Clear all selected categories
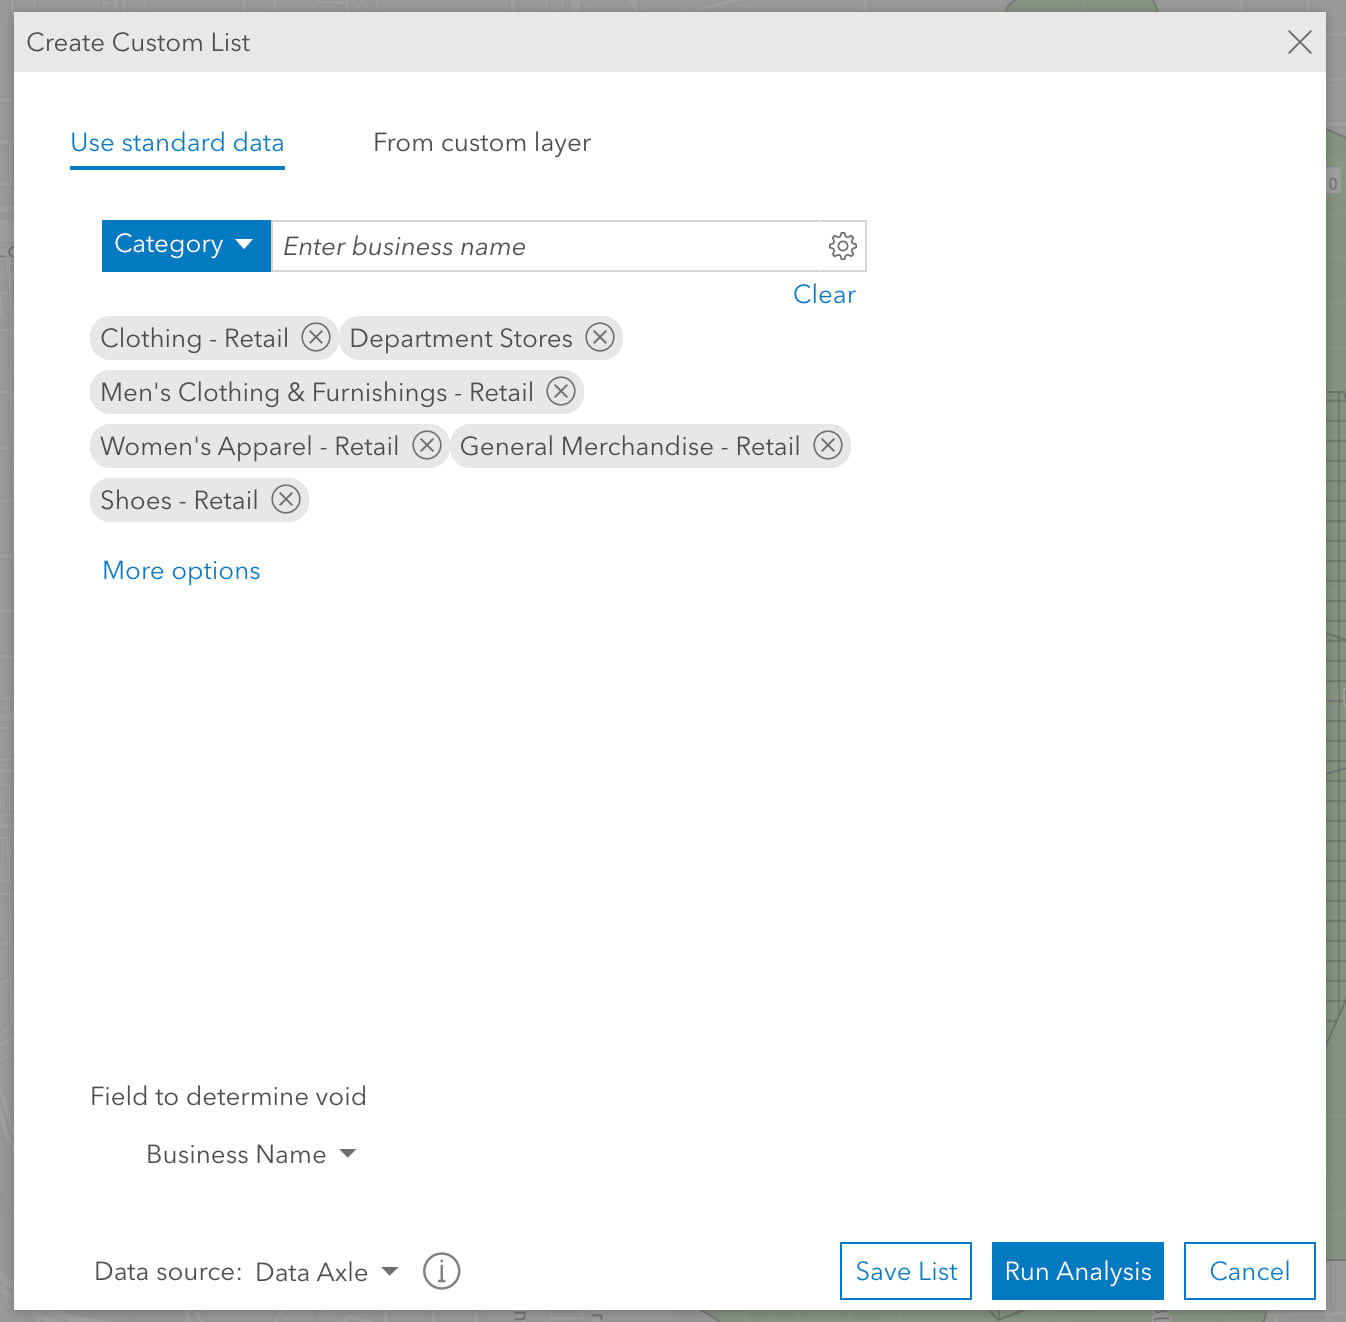Viewport: 1346px width, 1322px height. tap(824, 294)
